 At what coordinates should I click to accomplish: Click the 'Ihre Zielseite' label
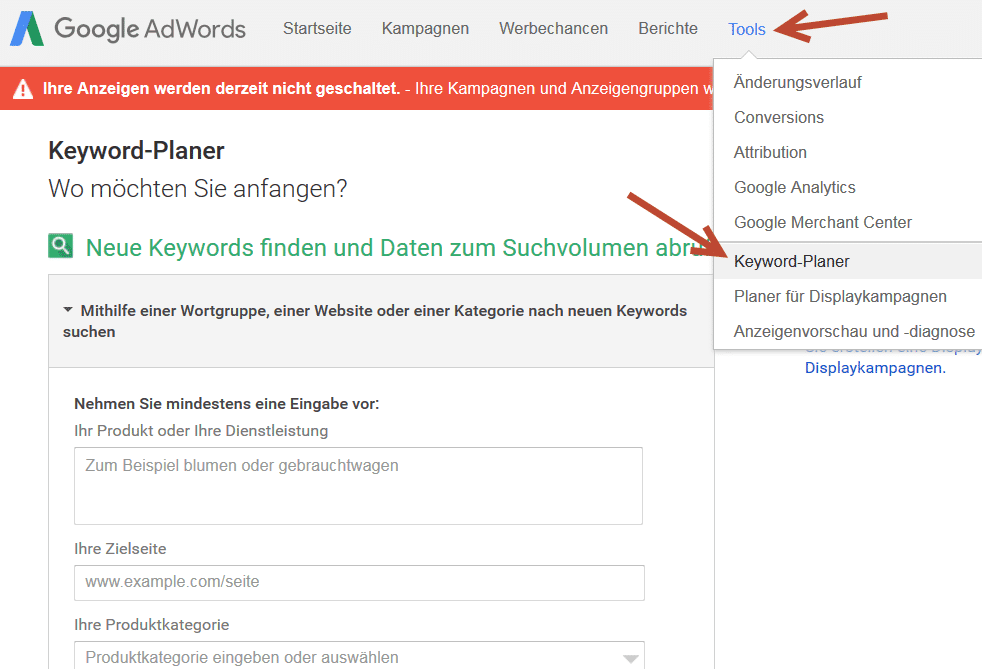pos(120,549)
